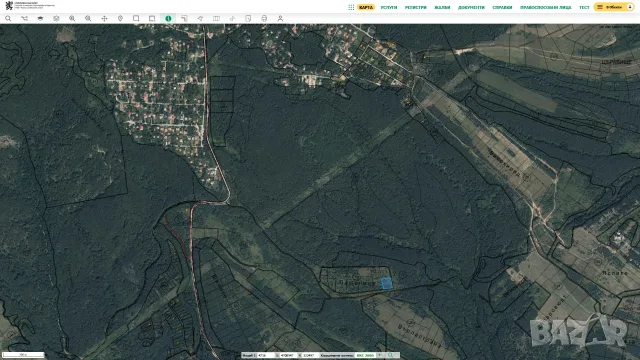640x360 pixels.
Task: Click the document note toolbar icon
Action: click(x=248, y=18)
